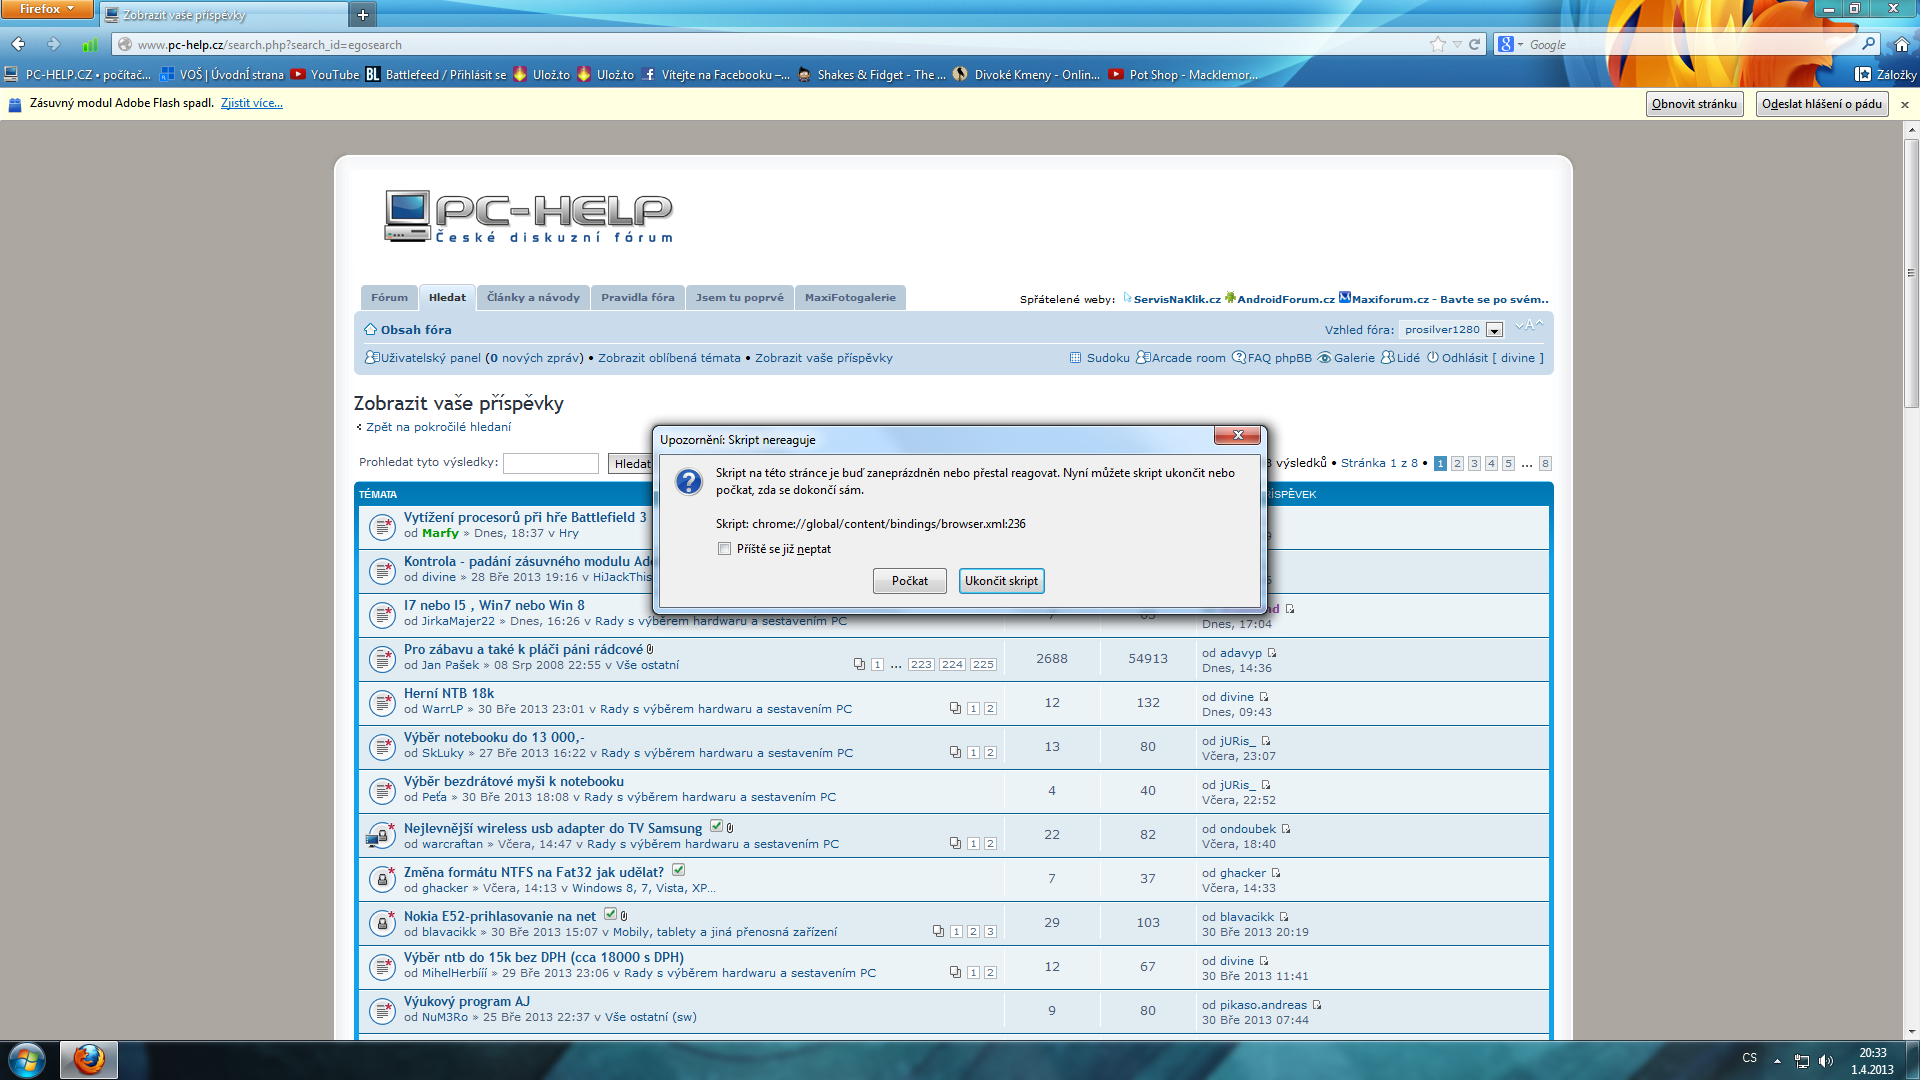Open Firefox home page via house icon

point(1901,44)
